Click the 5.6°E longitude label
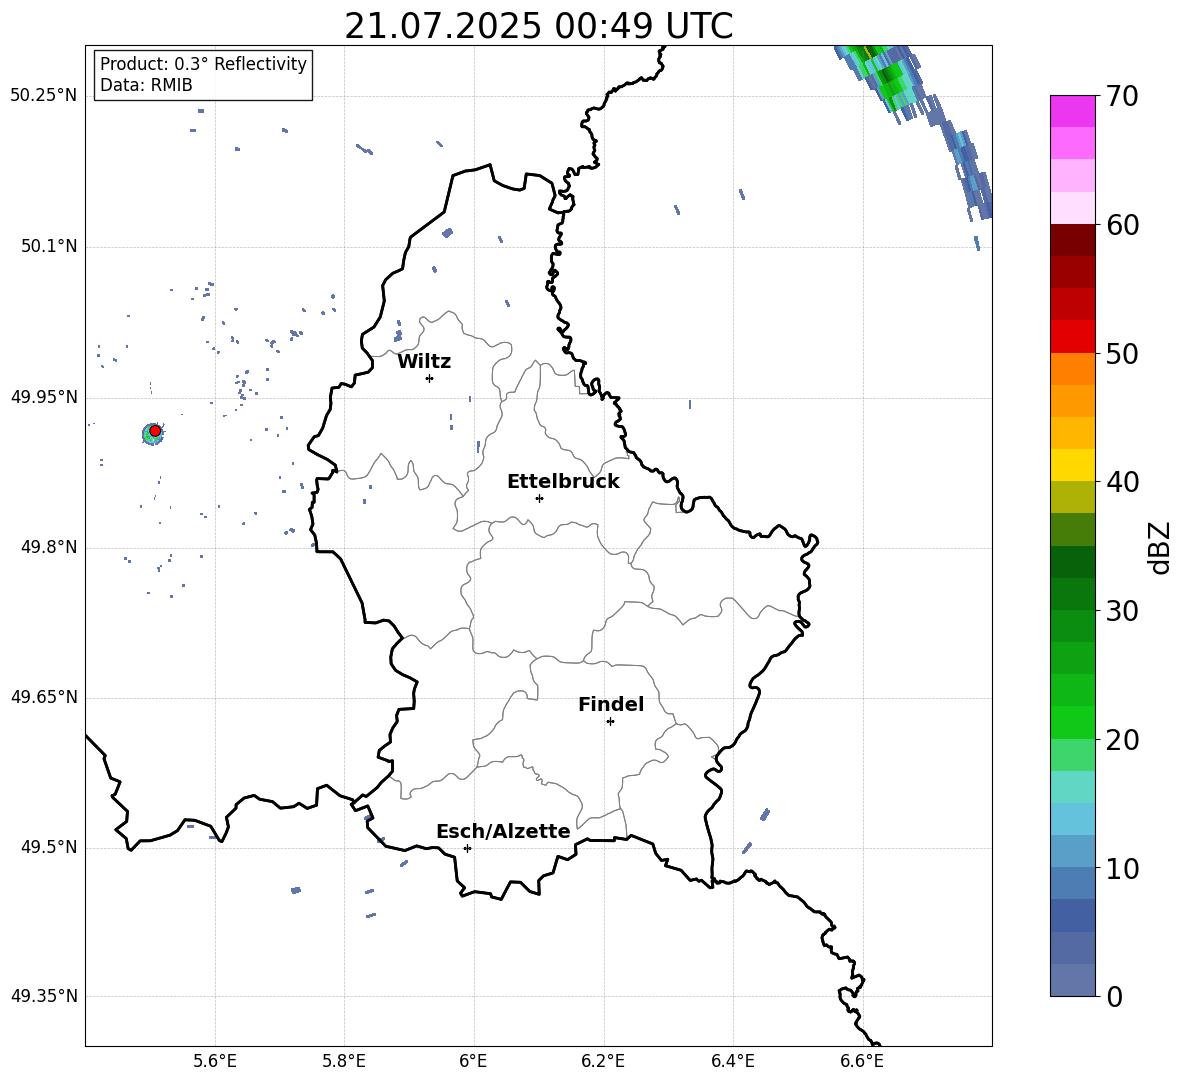Image resolution: width=1184 pixels, height=1081 pixels. (215, 1061)
